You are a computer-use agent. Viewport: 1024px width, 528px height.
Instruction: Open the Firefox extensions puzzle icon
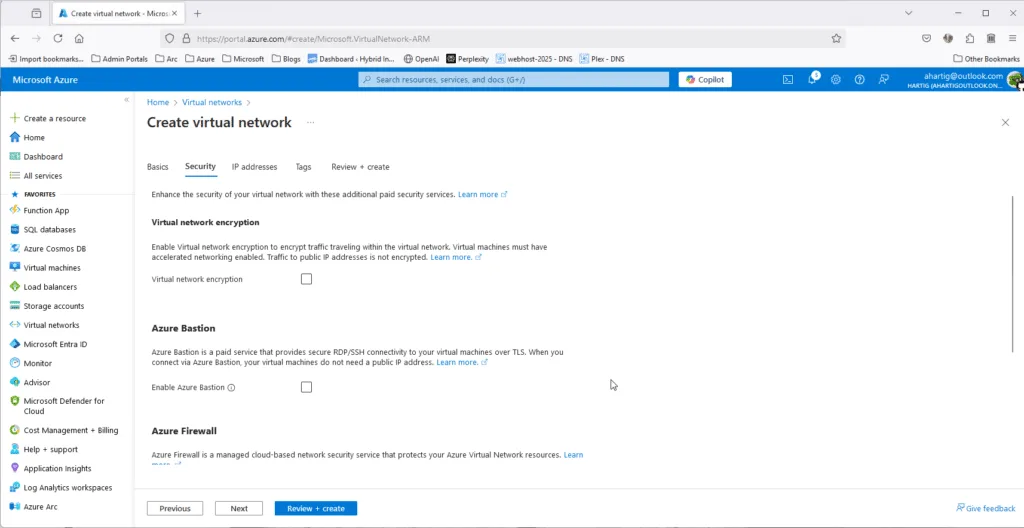(969, 39)
